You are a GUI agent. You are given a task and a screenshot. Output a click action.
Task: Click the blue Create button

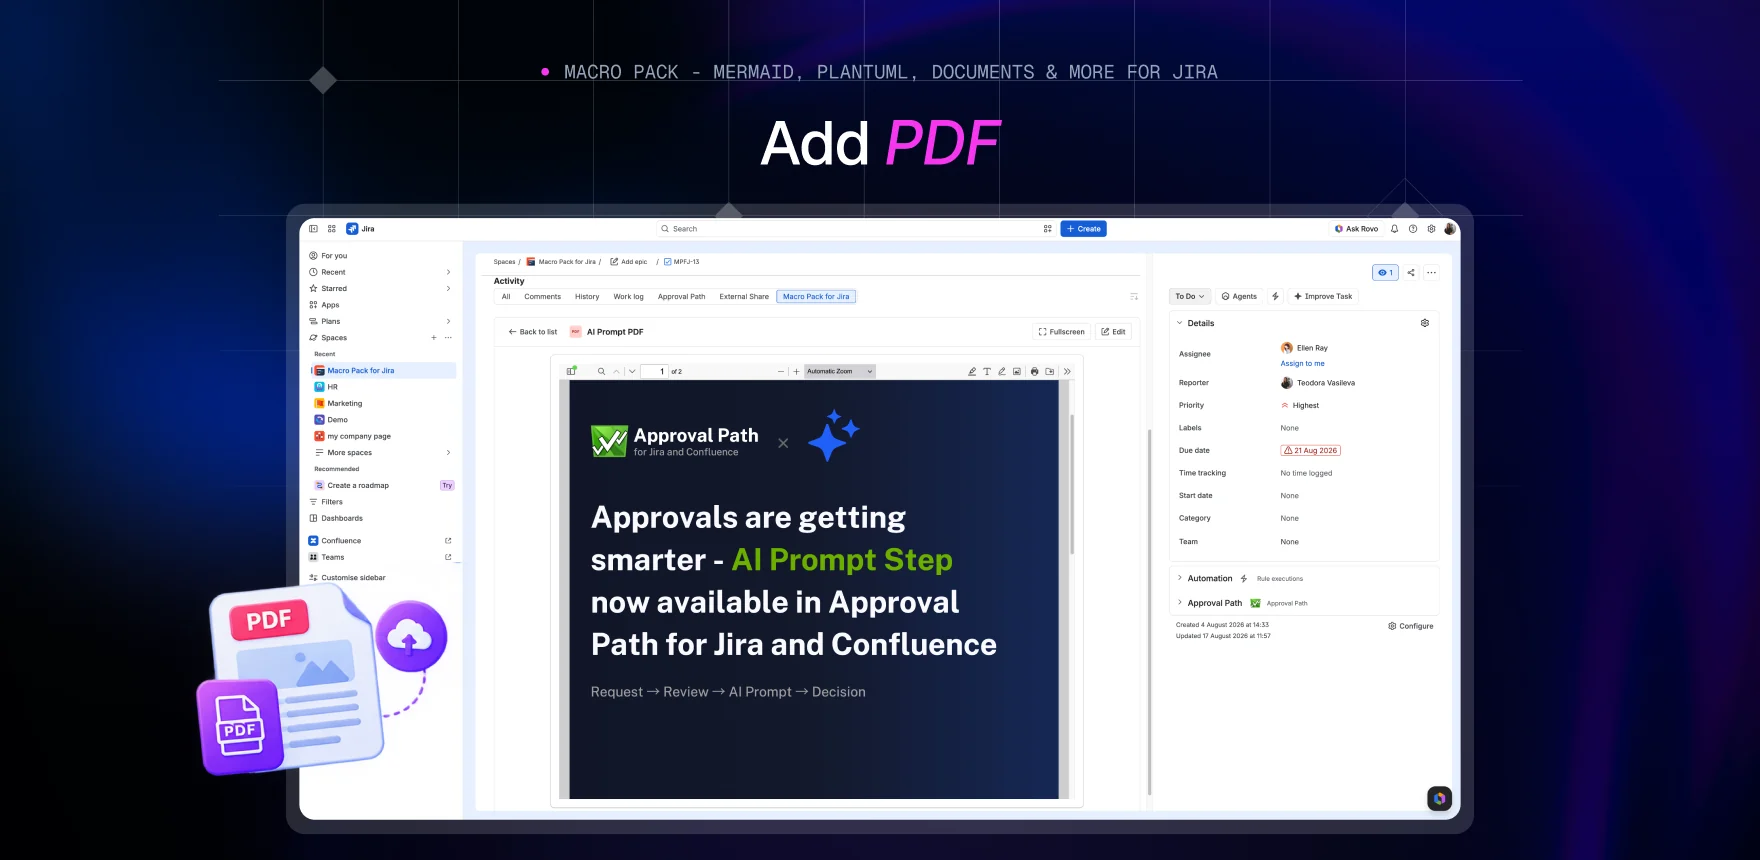pyautogui.click(x=1083, y=229)
